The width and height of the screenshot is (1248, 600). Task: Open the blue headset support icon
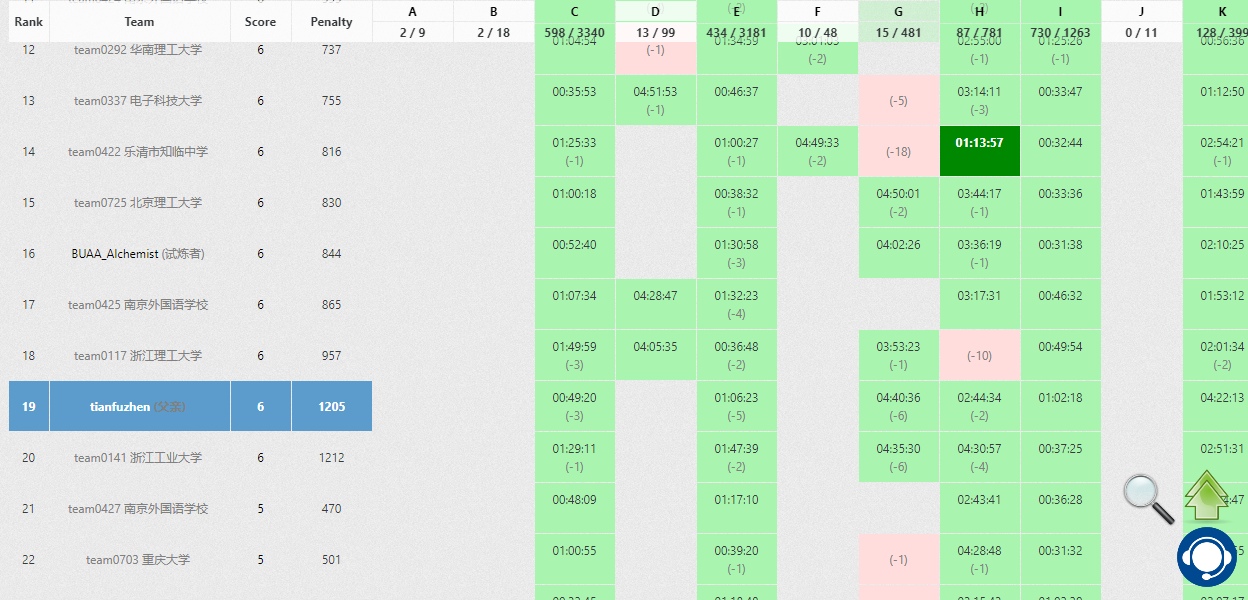pyautogui.click(x=1207, y=556)
